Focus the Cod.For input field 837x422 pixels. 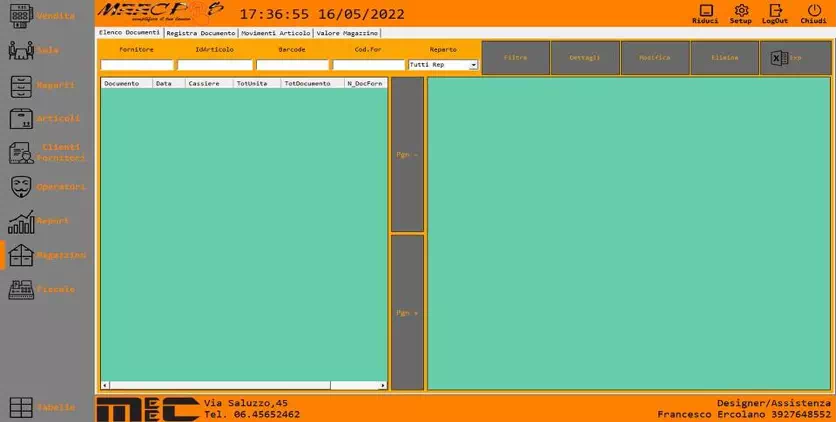369,65
